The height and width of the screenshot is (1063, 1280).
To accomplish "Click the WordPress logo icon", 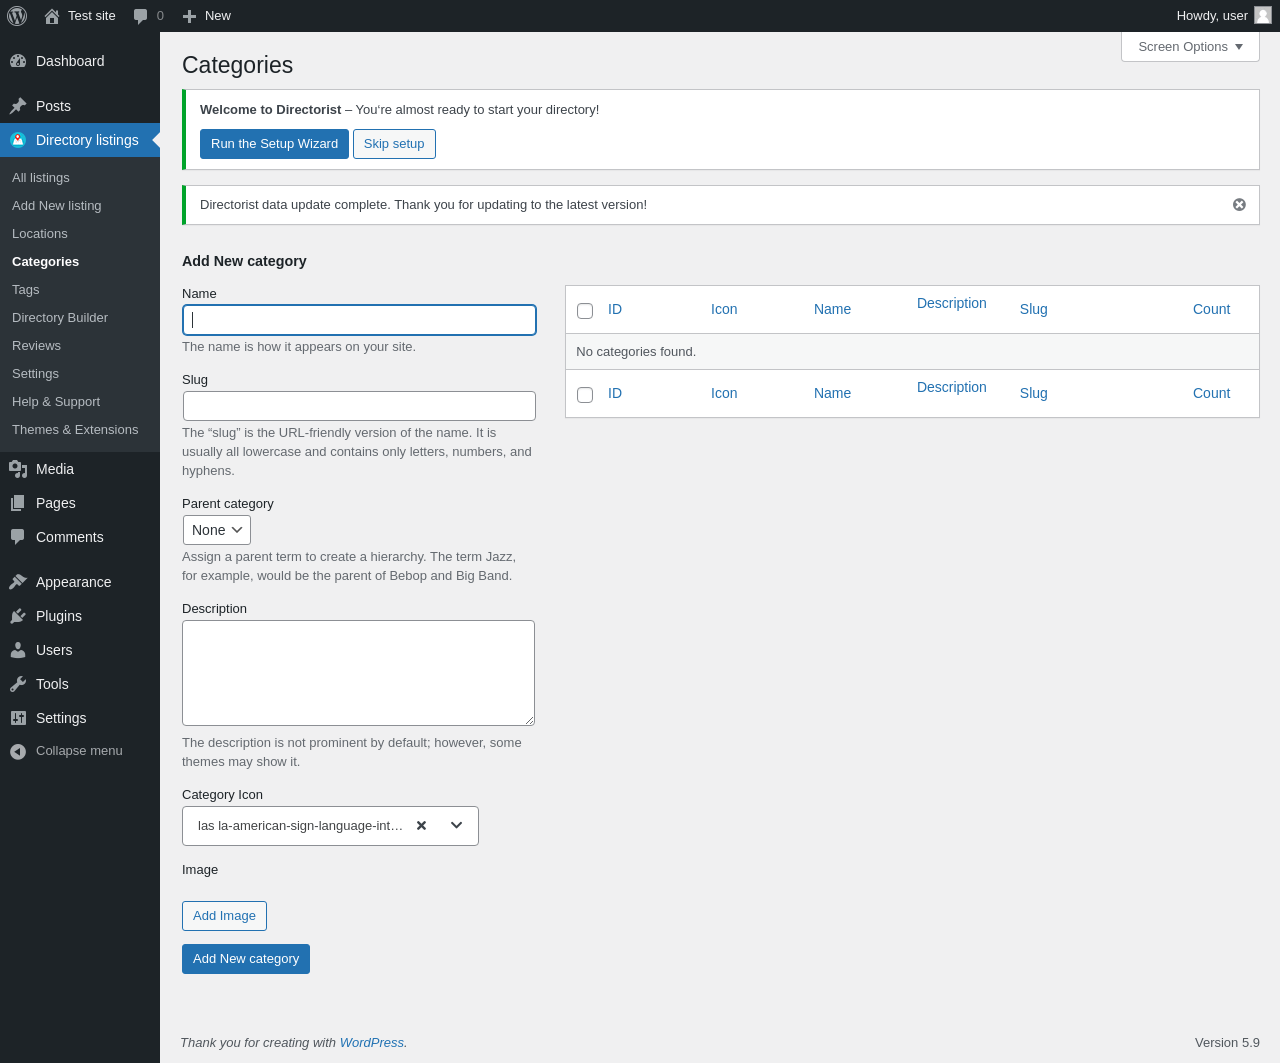I will [17, 16].
